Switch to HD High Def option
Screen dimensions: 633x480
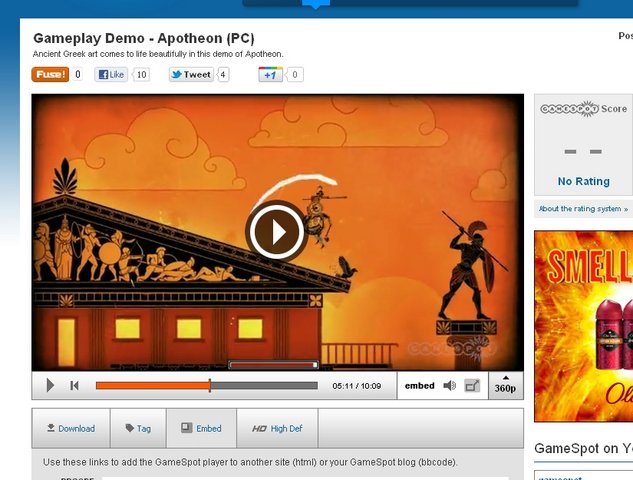(277, 428)
